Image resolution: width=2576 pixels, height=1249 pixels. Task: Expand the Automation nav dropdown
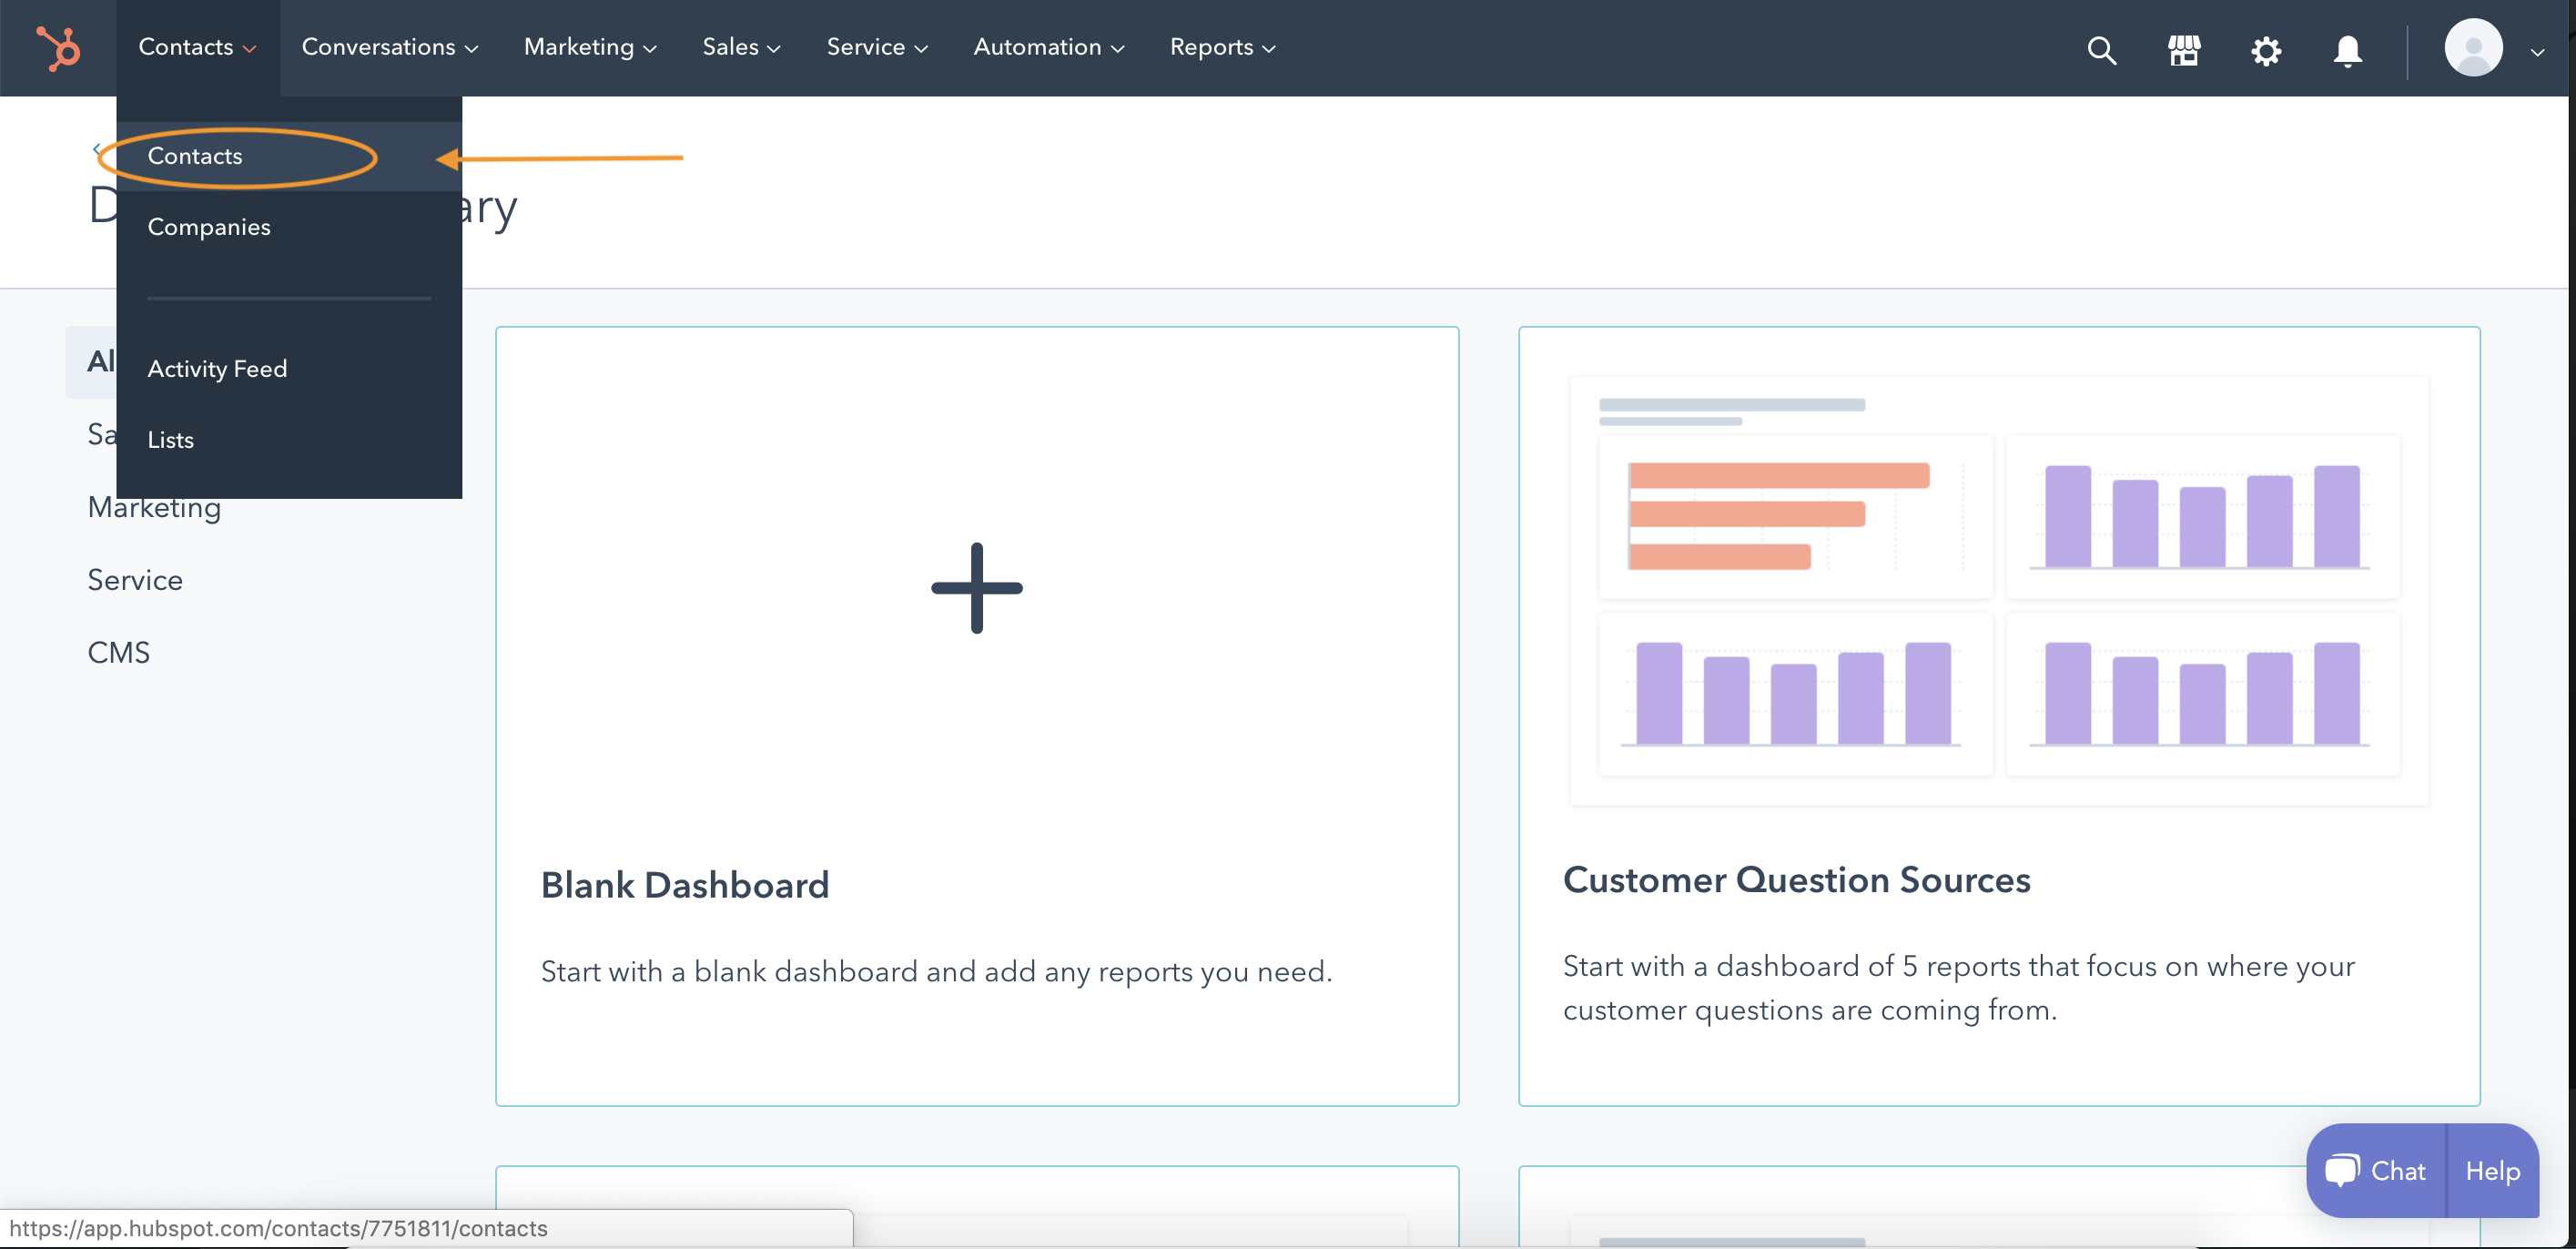click(1049, 47)
